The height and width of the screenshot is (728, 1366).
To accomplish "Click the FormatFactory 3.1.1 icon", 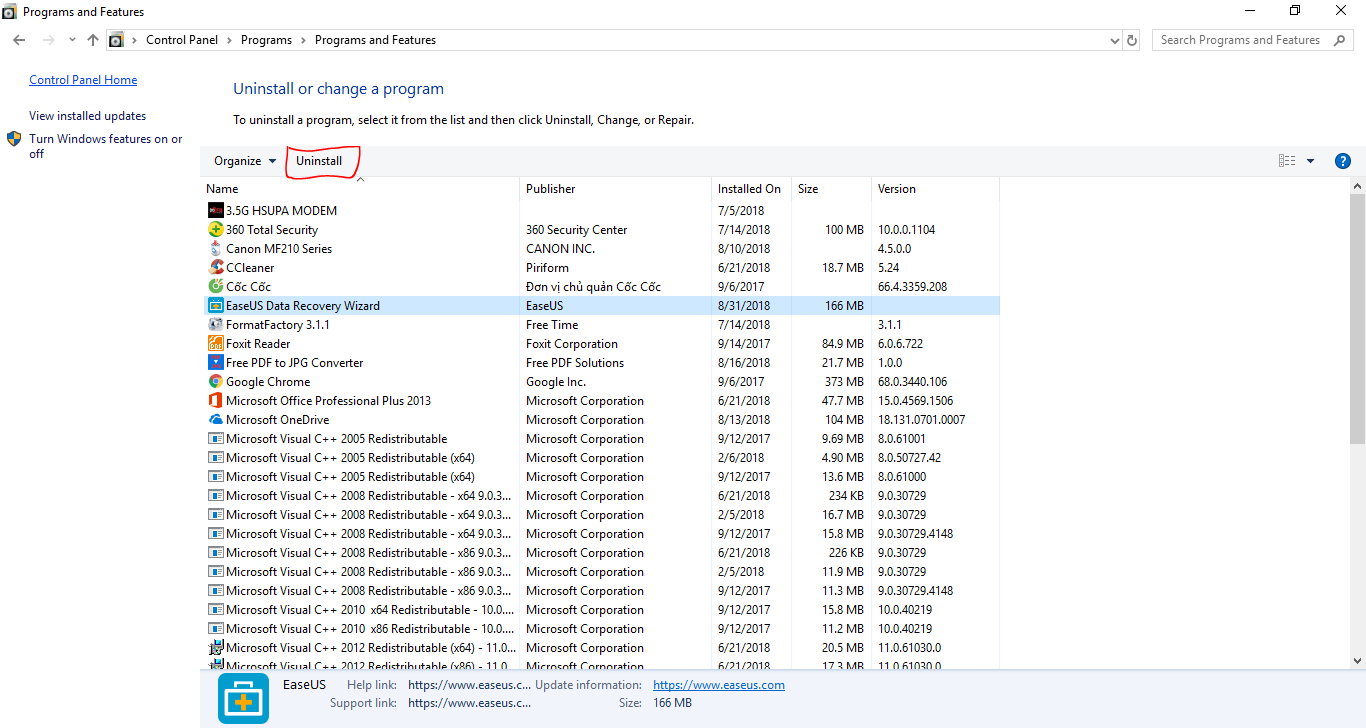I will (x=216, y=325).
